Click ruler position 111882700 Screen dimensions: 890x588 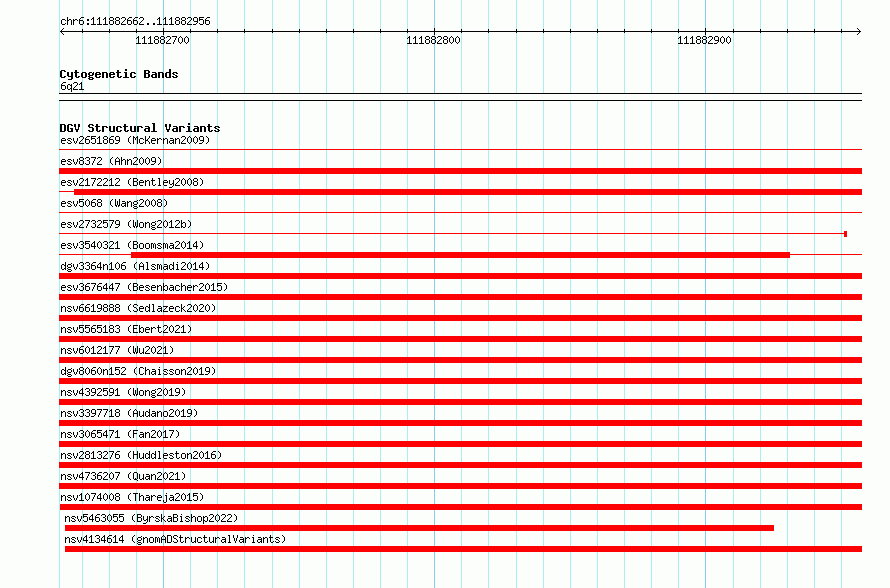pos(162,40)
